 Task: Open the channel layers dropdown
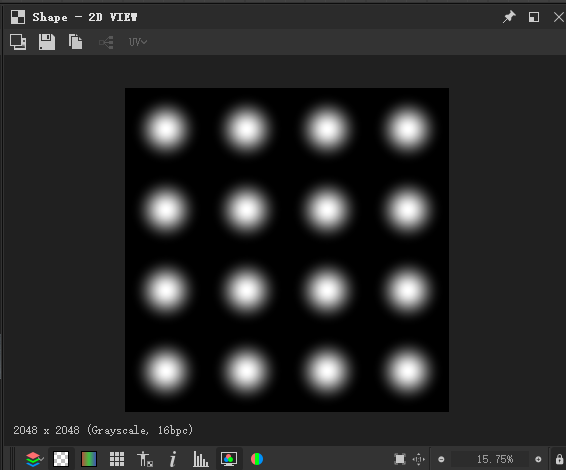(x=35, y=459)
